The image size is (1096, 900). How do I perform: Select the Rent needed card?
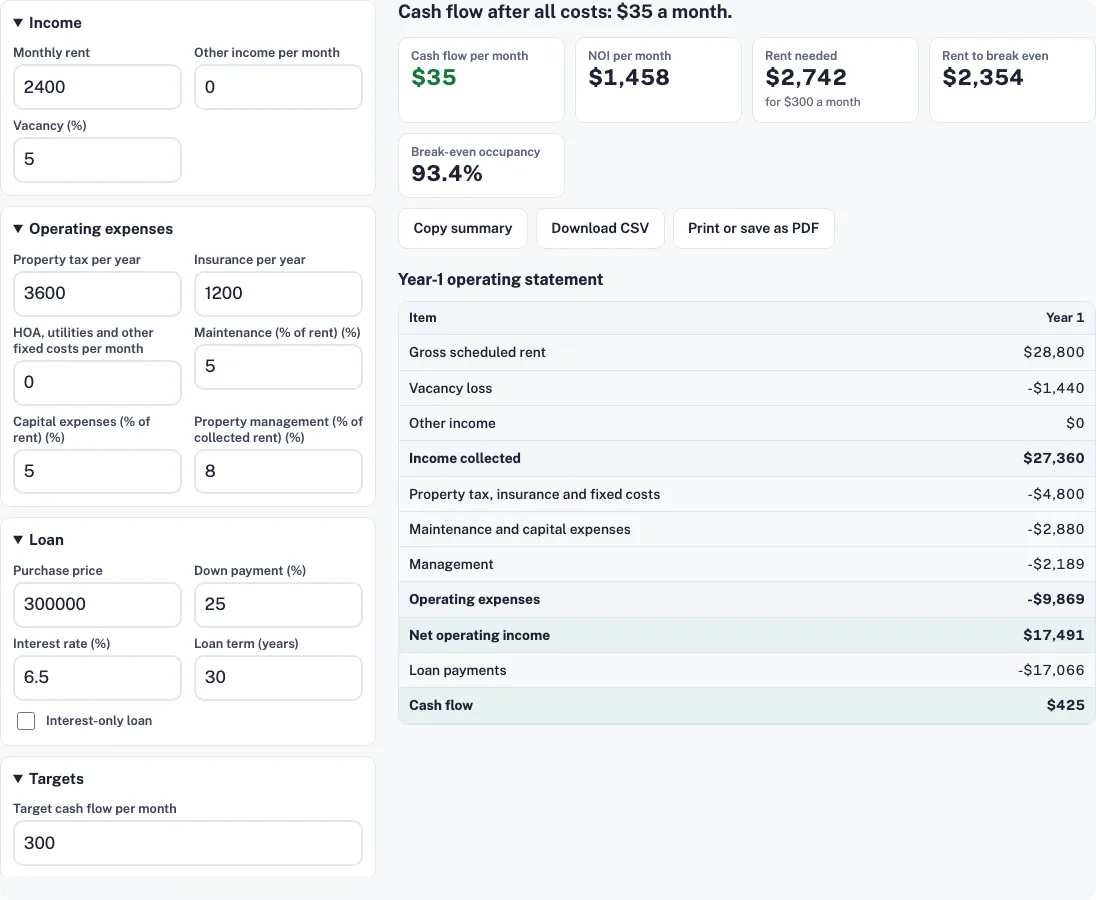835,80
